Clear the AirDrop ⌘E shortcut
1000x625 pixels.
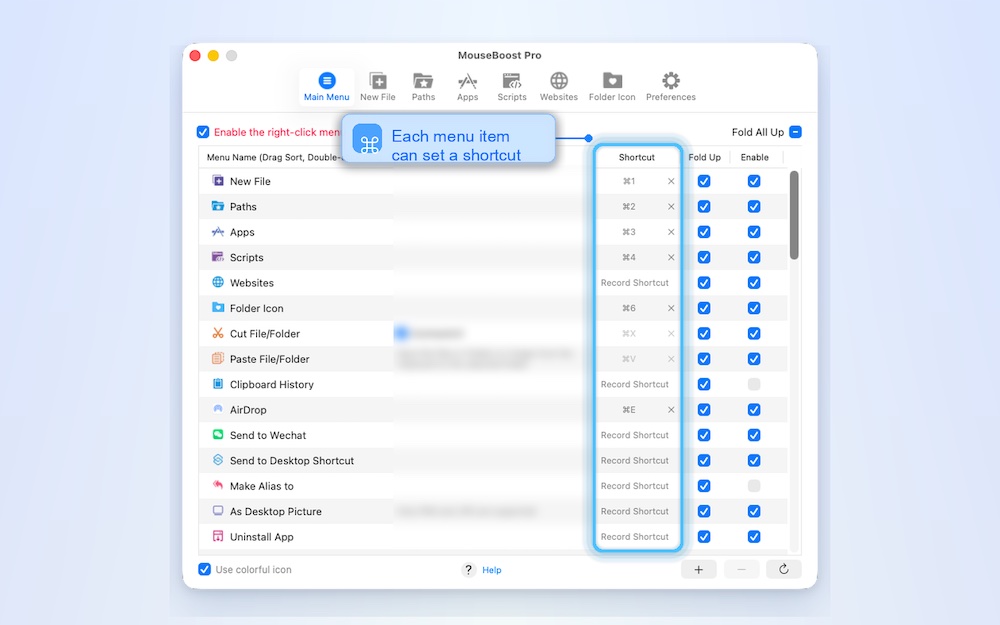[x=671, y=410]
